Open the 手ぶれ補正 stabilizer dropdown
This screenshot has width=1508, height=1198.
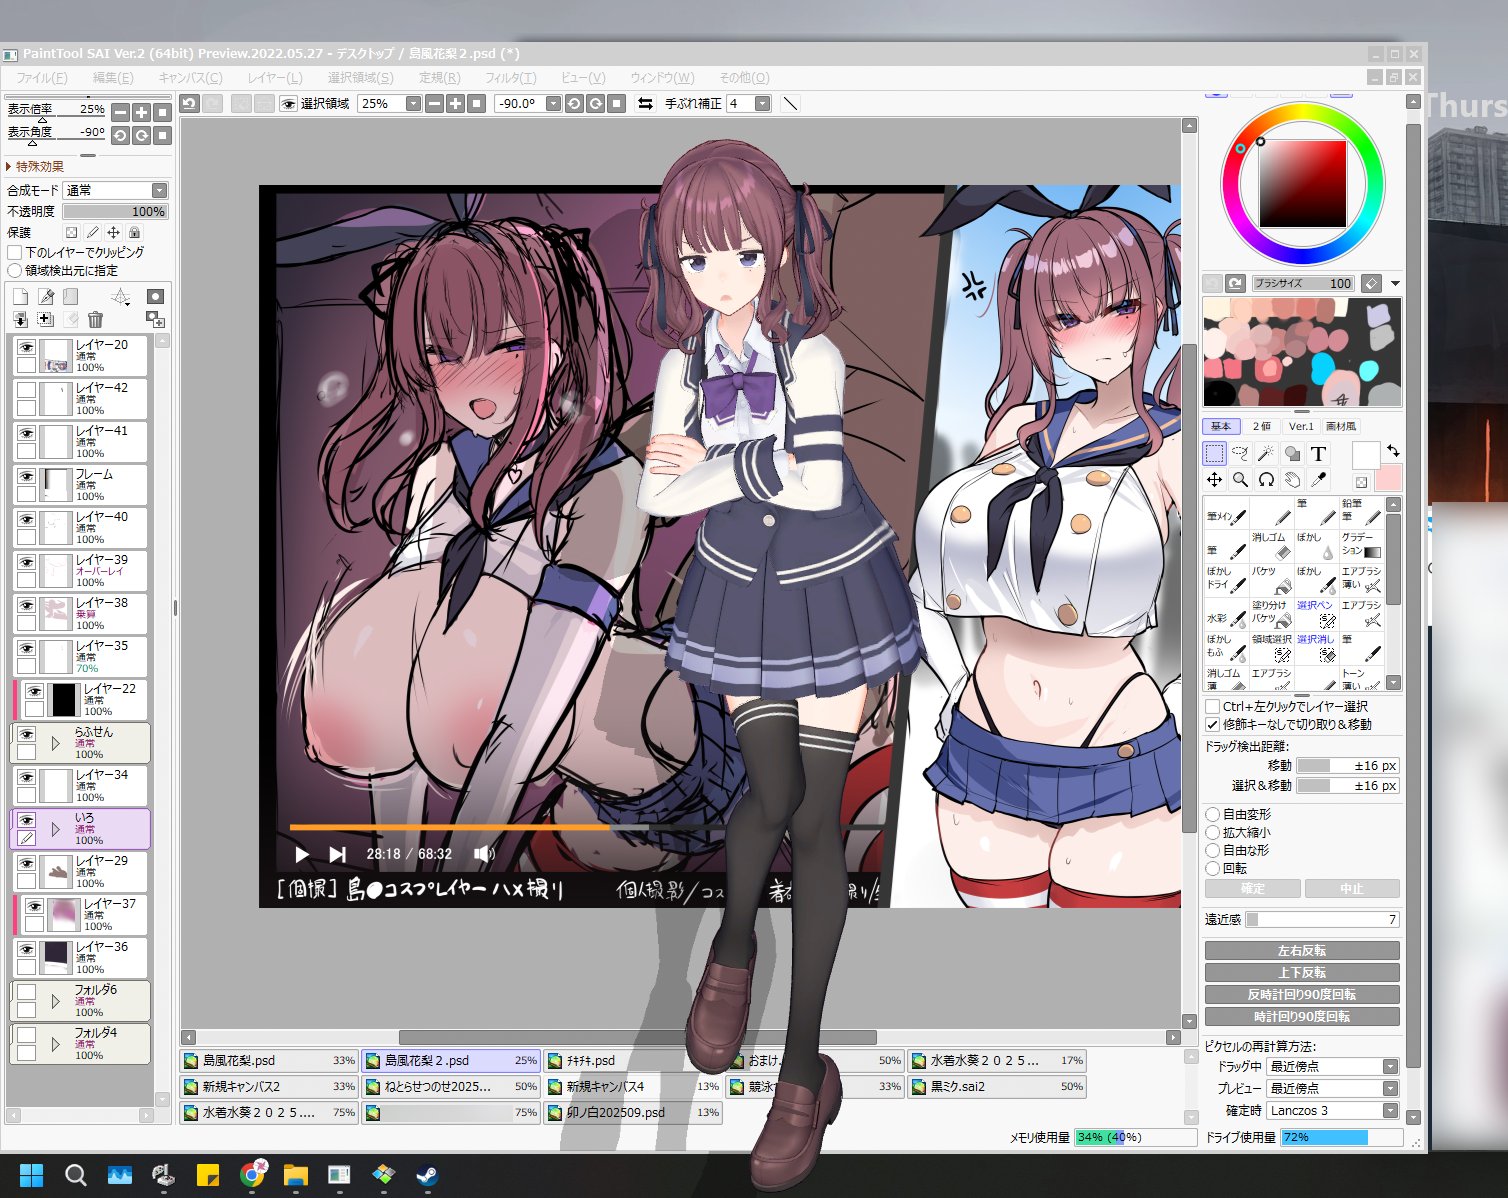click(x=762, y=103)
